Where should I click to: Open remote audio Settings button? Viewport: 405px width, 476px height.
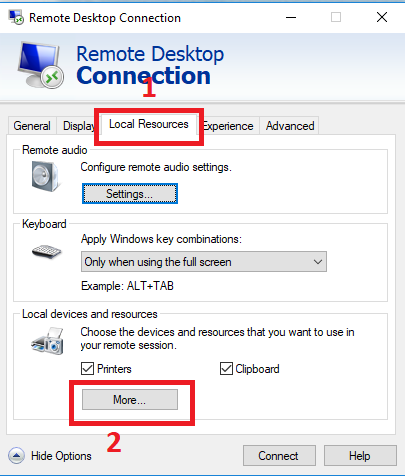(x=130, y=194)
